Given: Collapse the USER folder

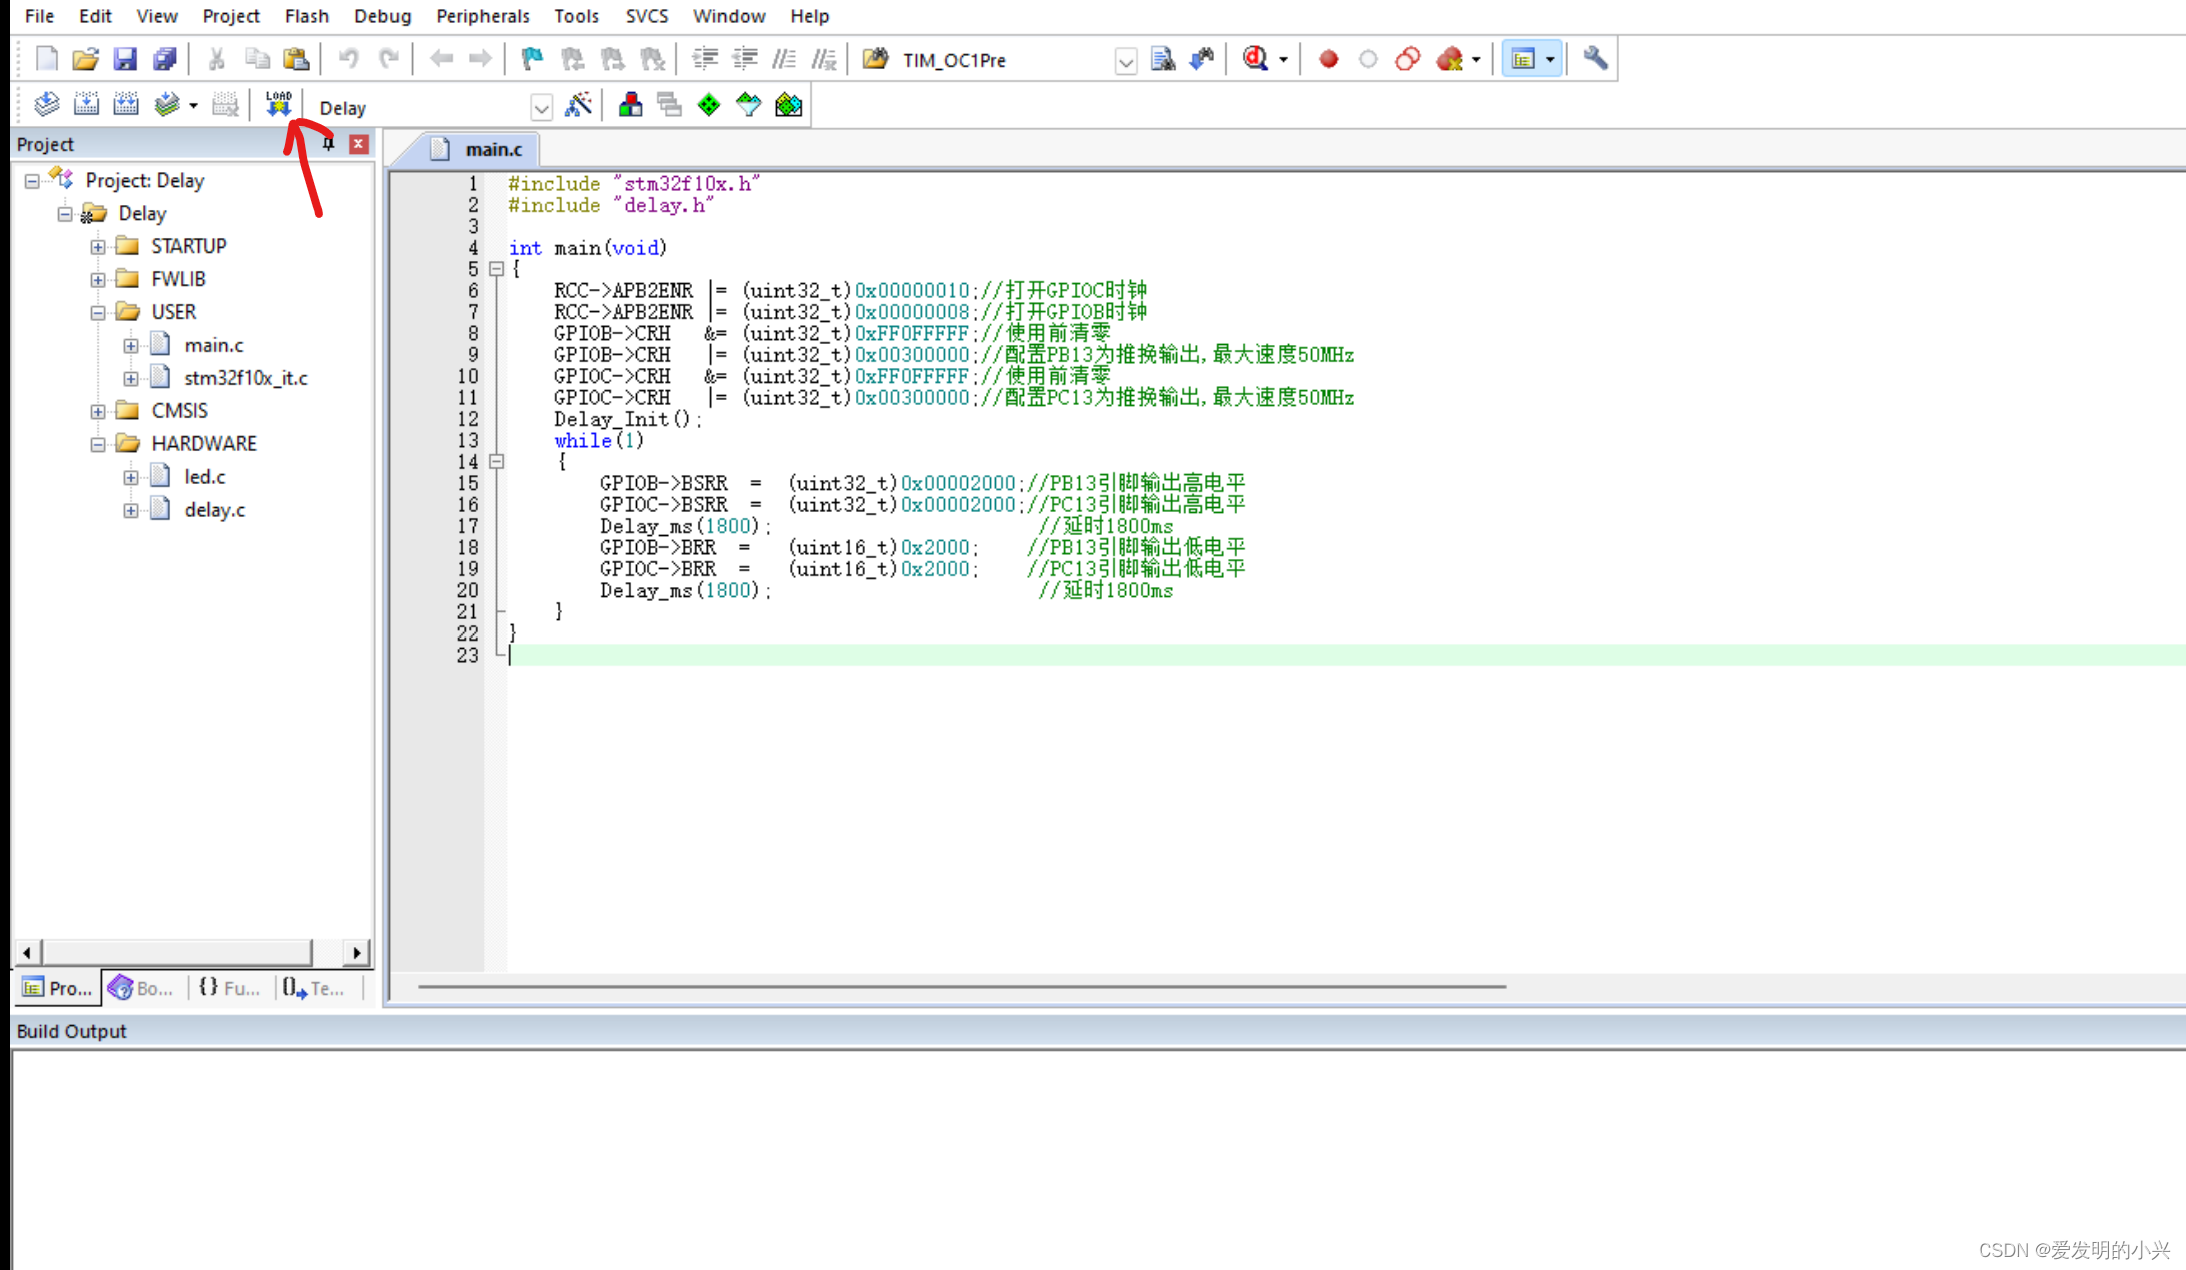Looking at the screenshot, I should point(97,312).
